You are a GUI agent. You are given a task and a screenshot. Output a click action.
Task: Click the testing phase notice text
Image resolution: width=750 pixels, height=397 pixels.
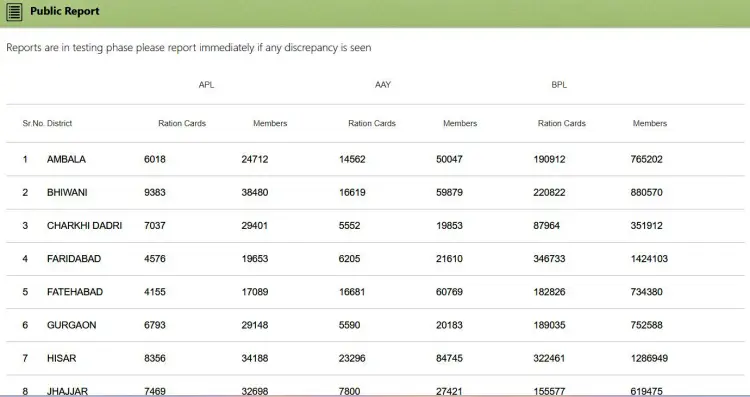(188, 48)
